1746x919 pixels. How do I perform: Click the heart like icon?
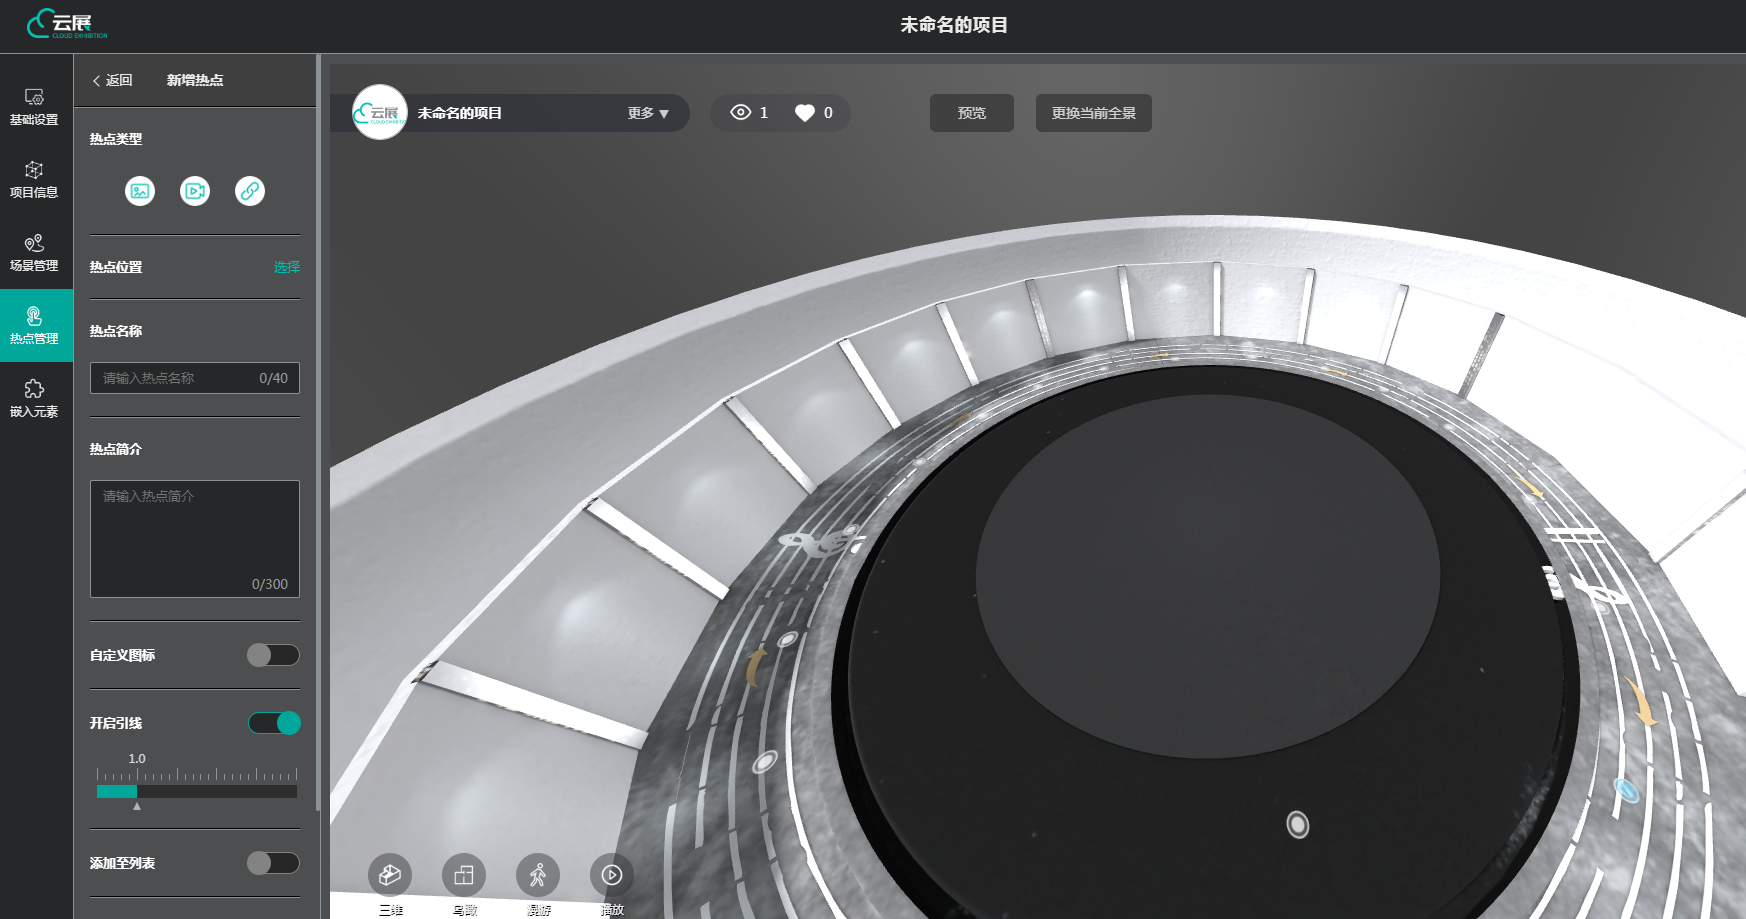(804, 113)
